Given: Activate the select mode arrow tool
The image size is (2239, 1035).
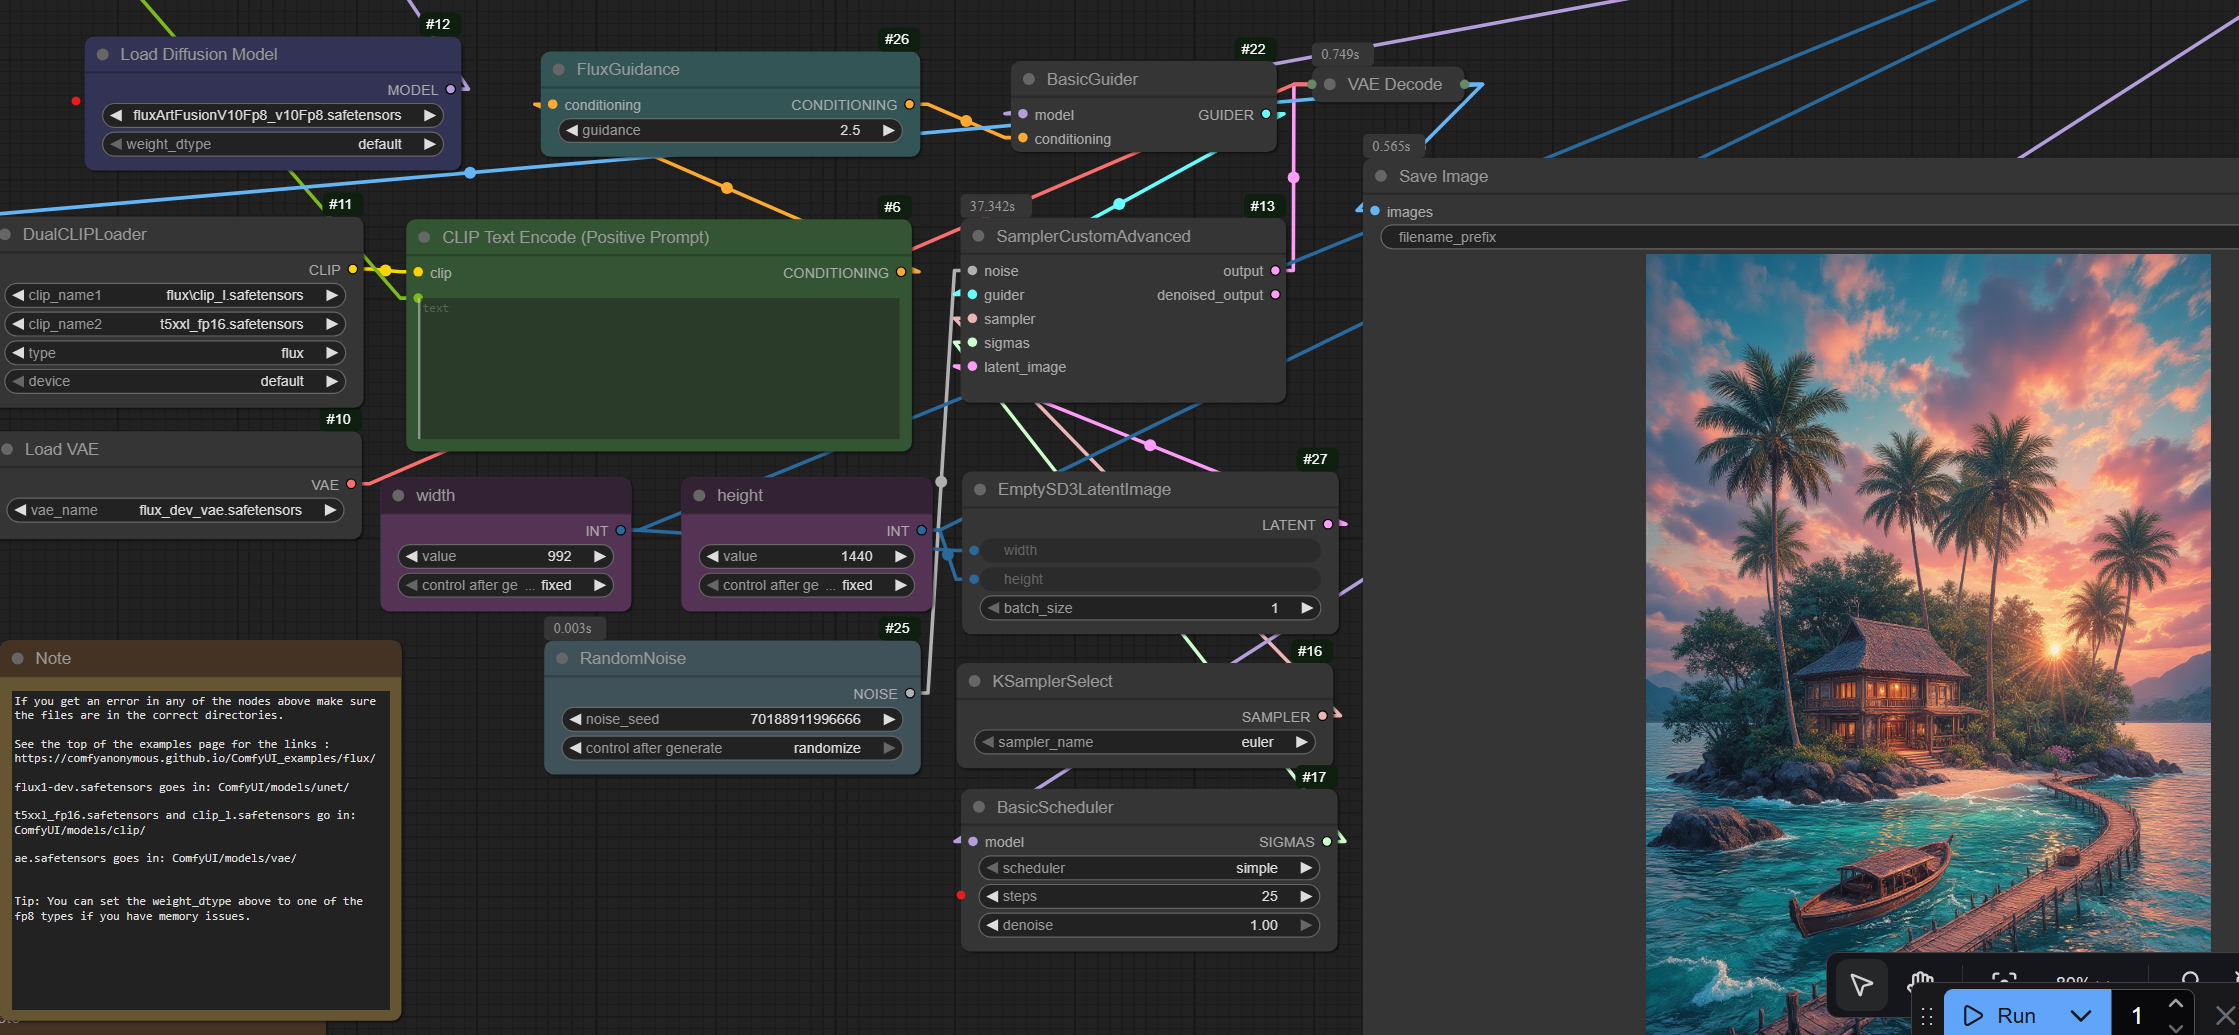Looking at the screenshot, I should [1861, 985].
